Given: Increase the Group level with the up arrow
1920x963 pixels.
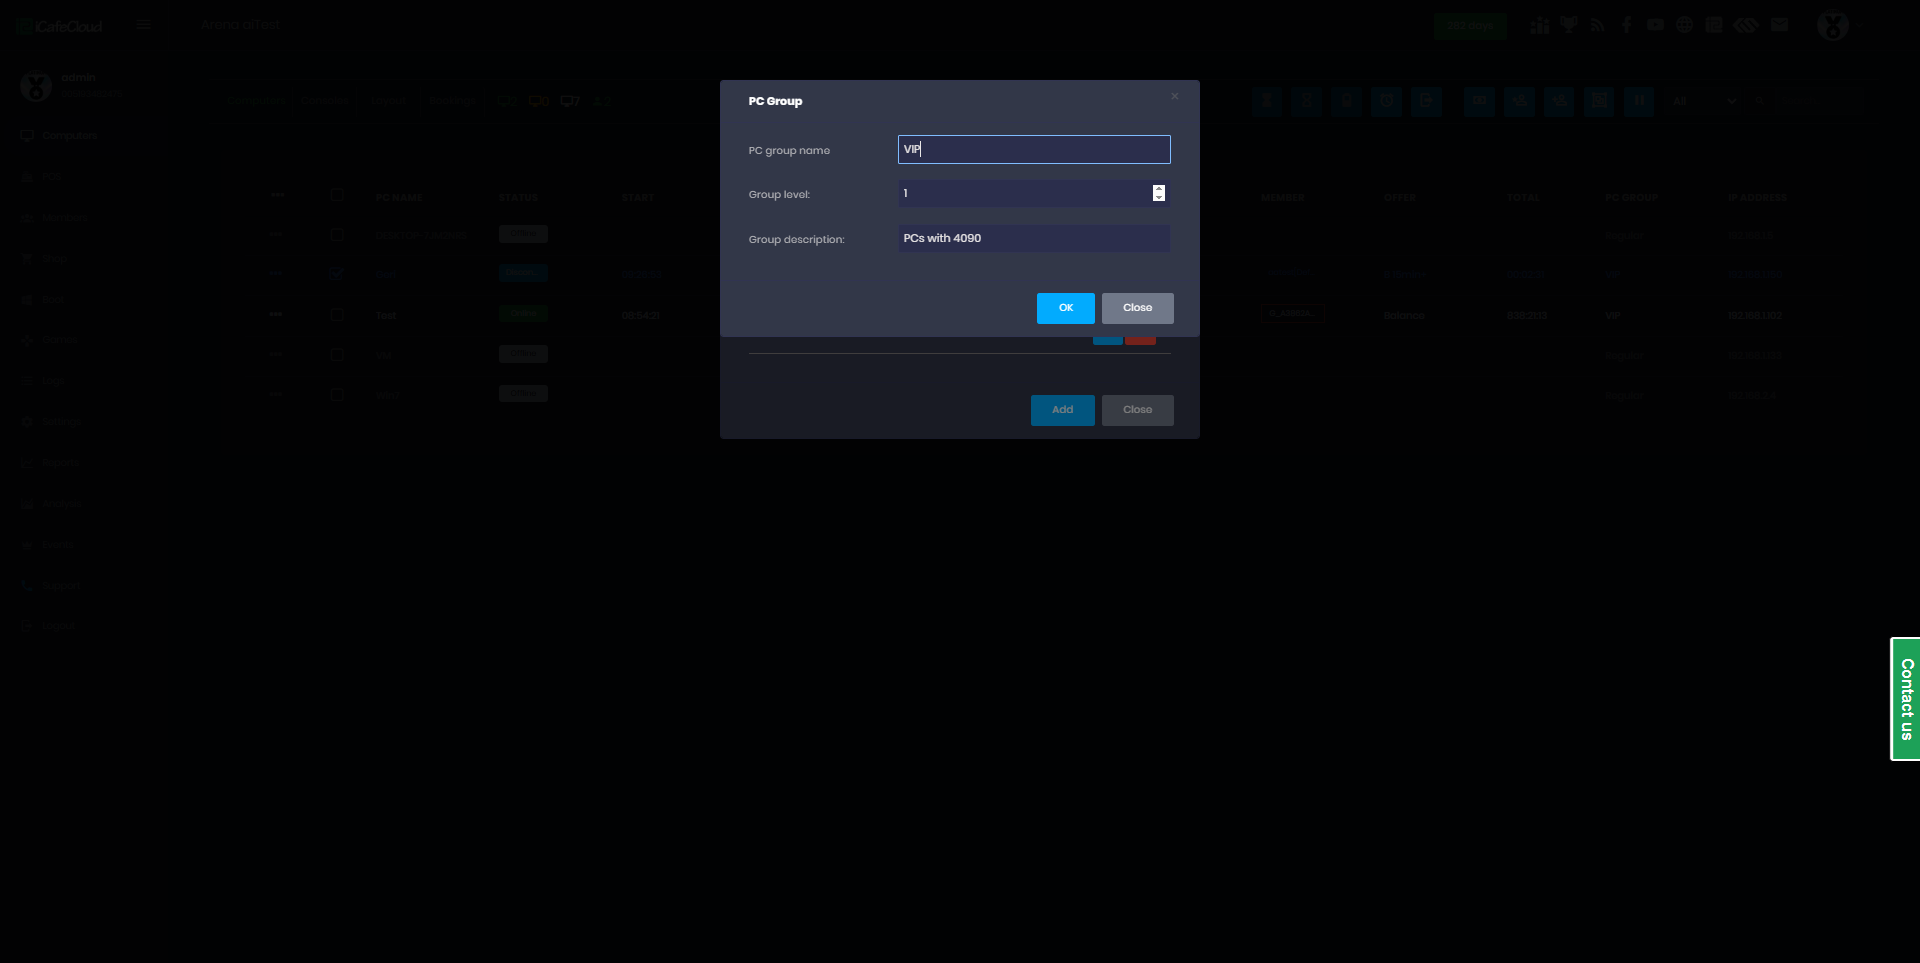Looking at the screenshot, I should [1159, 189].
